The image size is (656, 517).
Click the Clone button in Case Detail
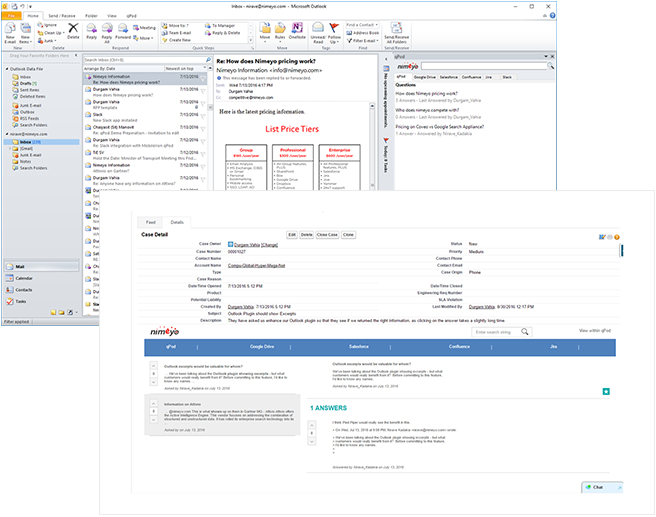tap(348, 235)
